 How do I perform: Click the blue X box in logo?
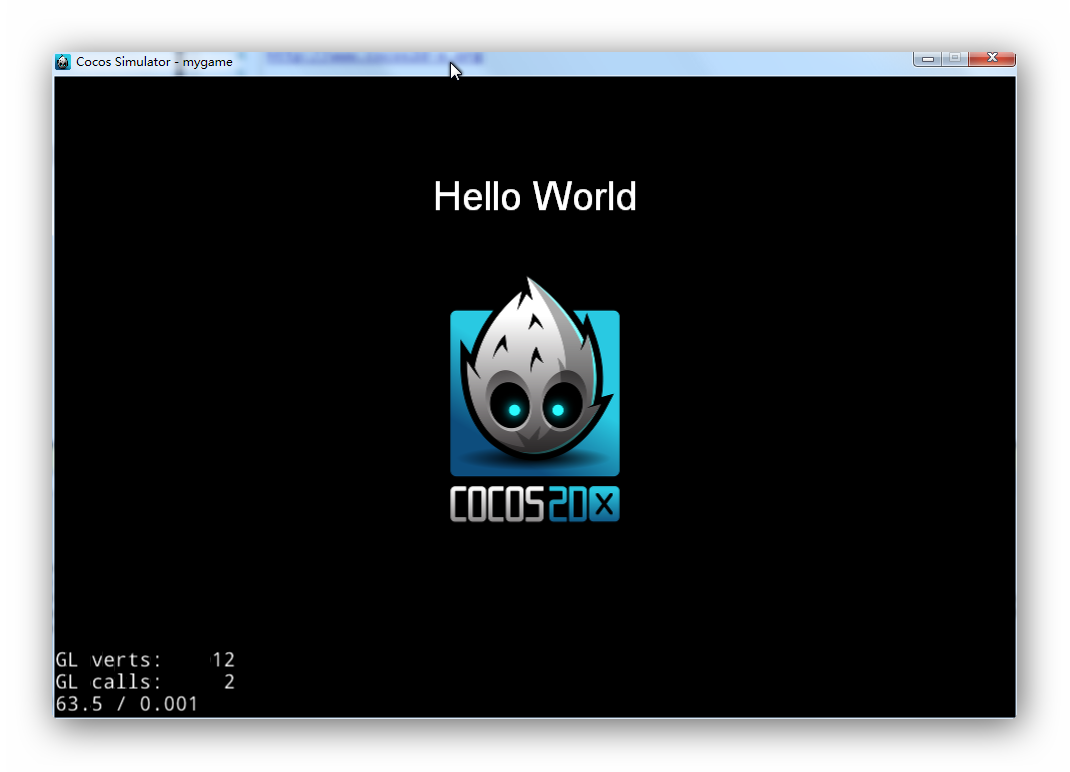coord(604,504)
